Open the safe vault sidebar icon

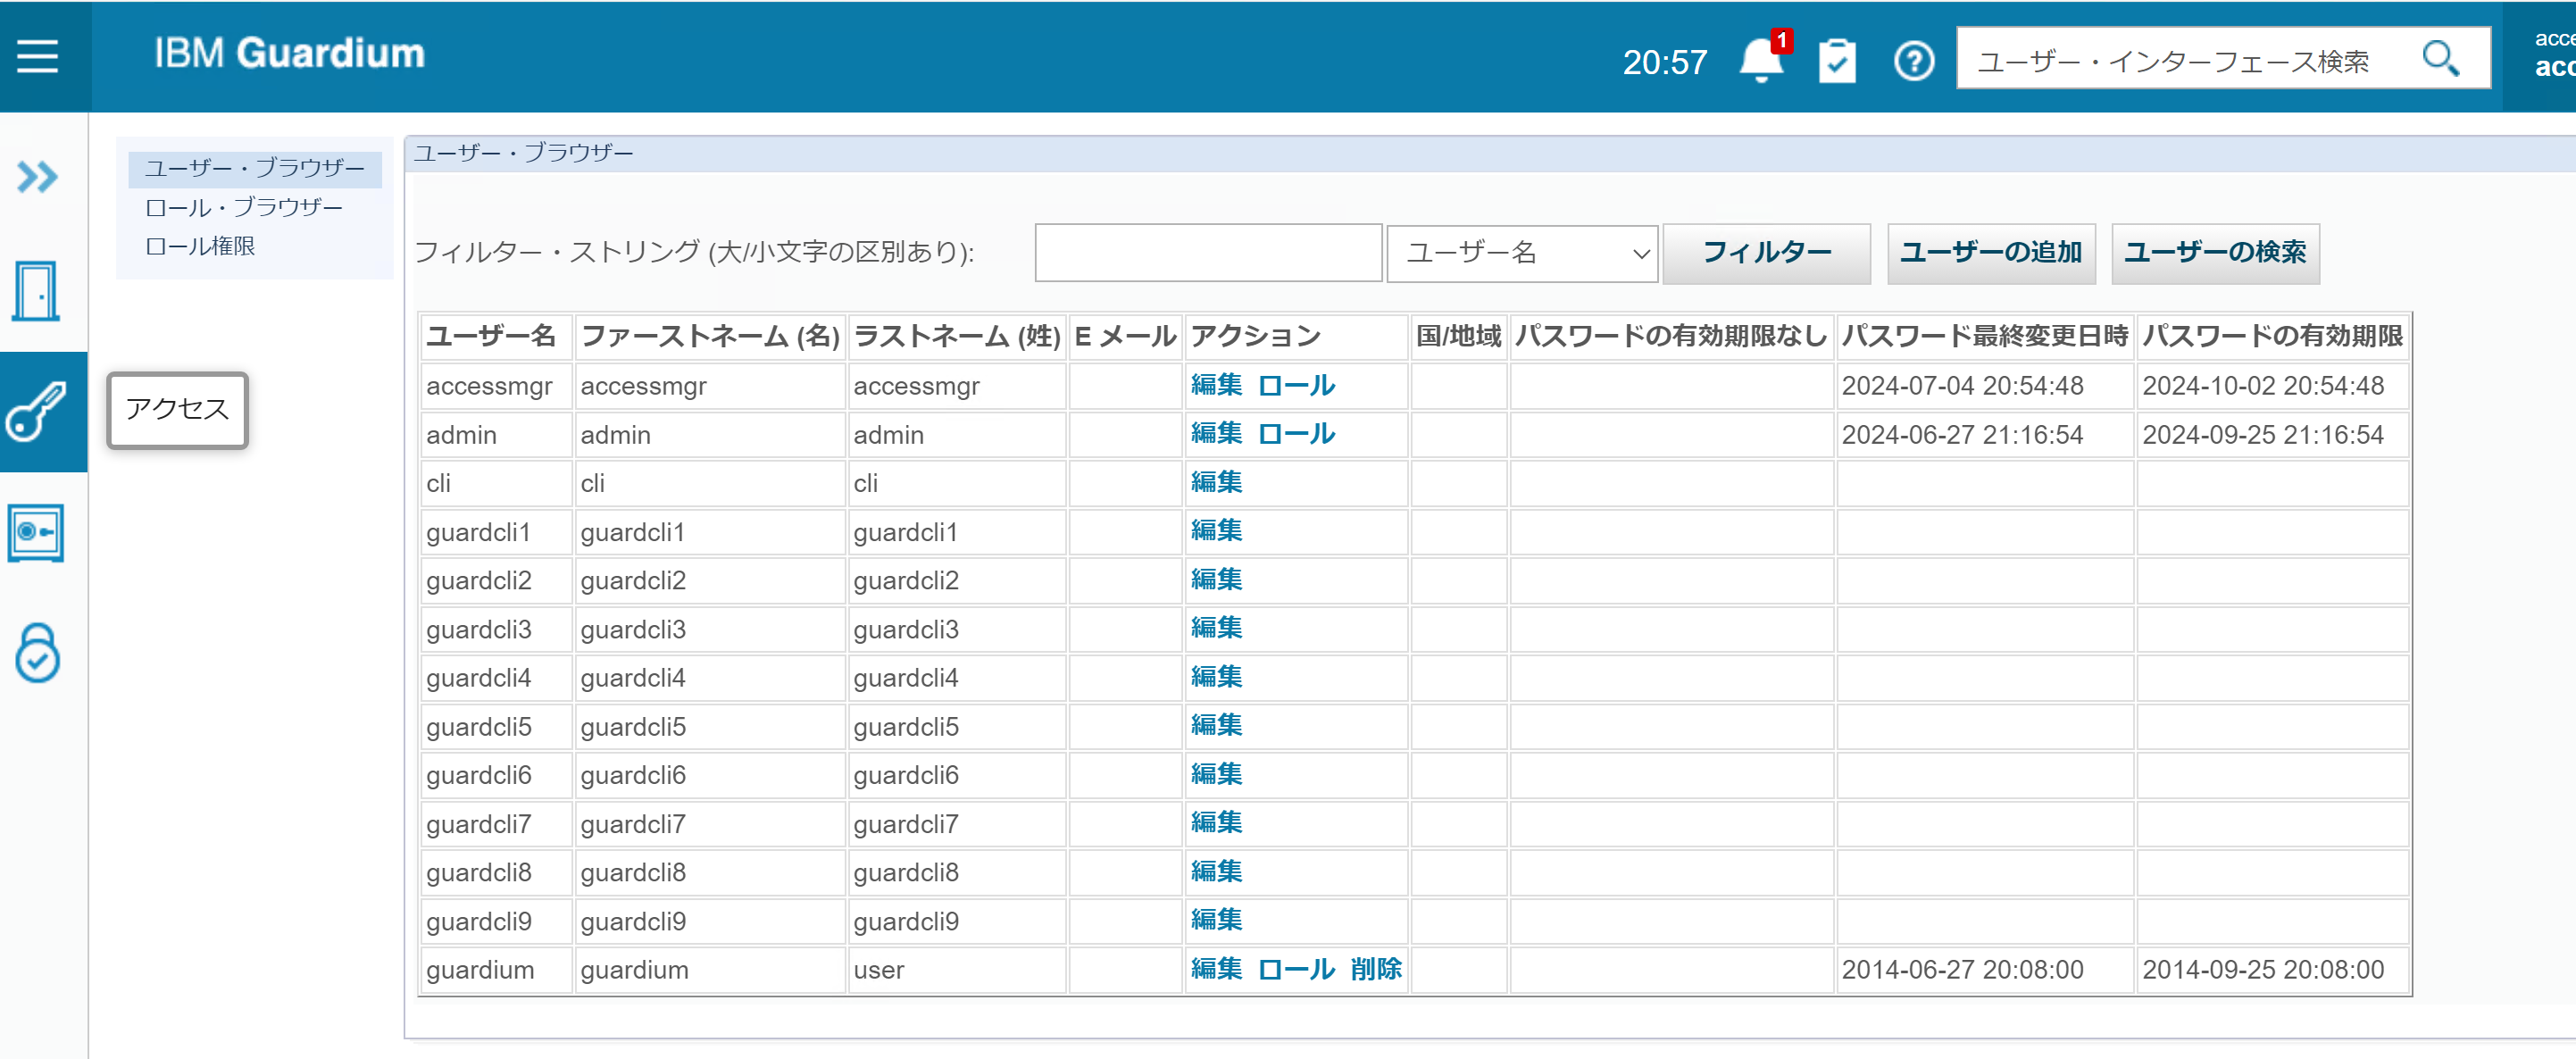point(37,532)
